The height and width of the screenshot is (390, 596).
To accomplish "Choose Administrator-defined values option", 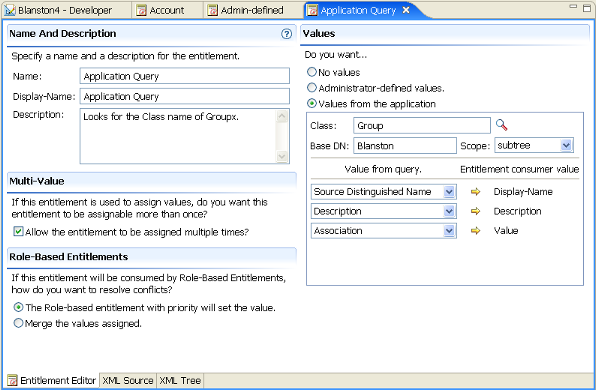I will (x=312, y=88).
